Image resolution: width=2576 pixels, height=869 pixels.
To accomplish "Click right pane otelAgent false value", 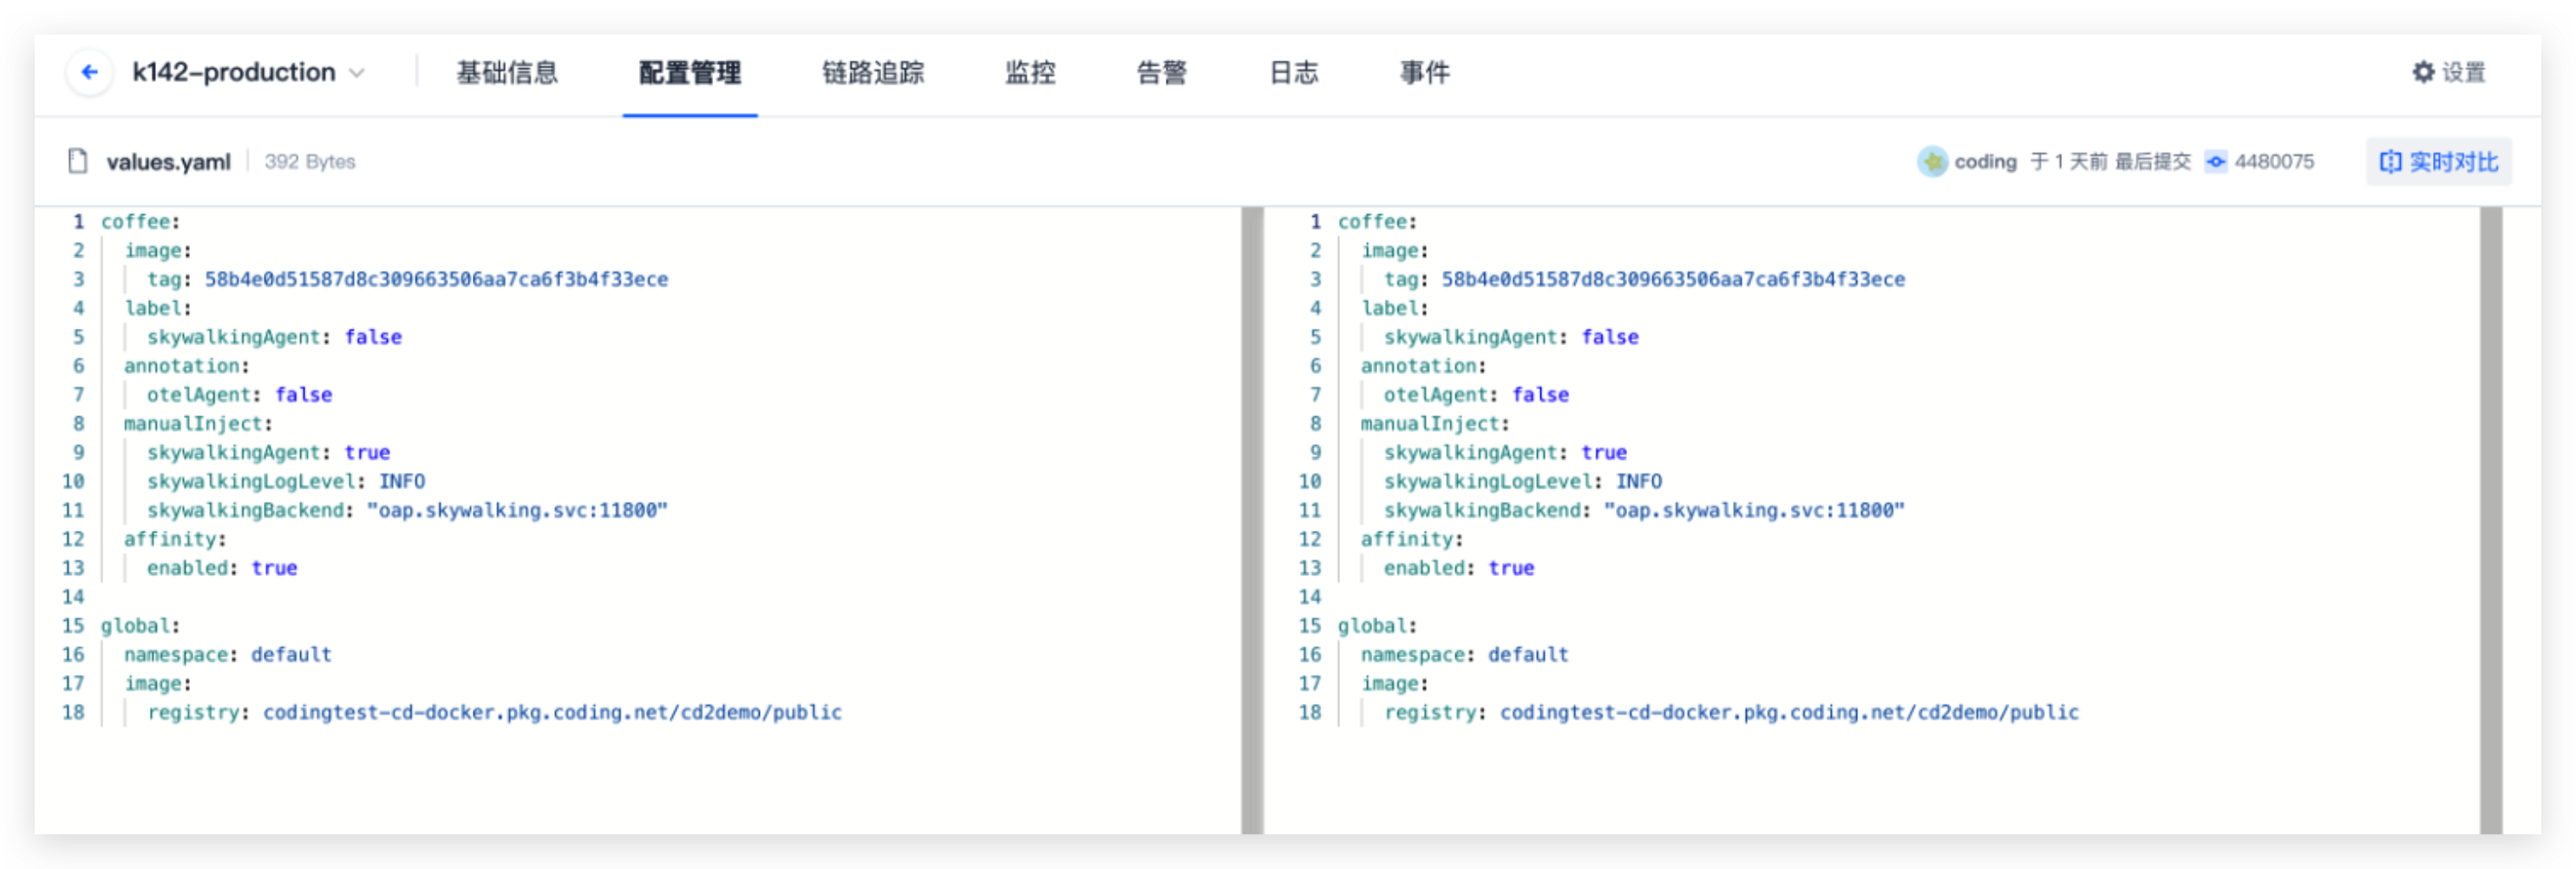I will coord(1540,395).
